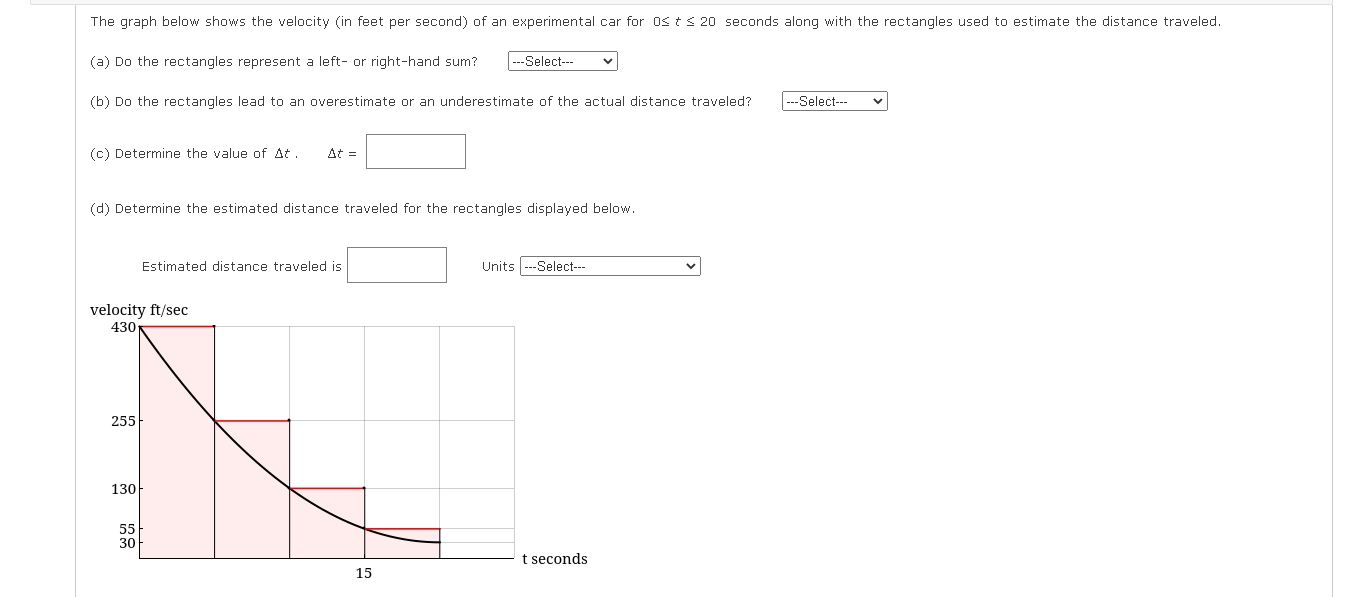Screen dimensions: 1346x597
Task: Click the 130 axis tick label
Action: [x=123, y=490]
